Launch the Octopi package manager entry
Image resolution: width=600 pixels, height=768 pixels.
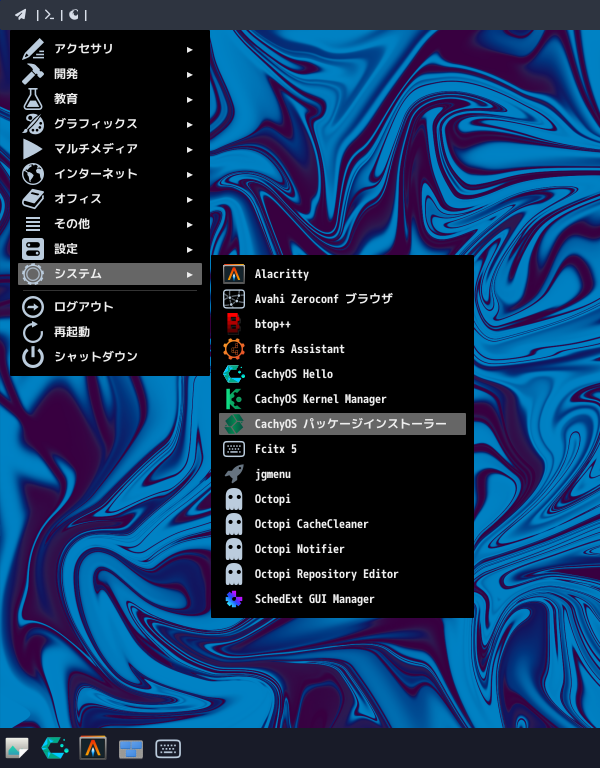(342, 499)
